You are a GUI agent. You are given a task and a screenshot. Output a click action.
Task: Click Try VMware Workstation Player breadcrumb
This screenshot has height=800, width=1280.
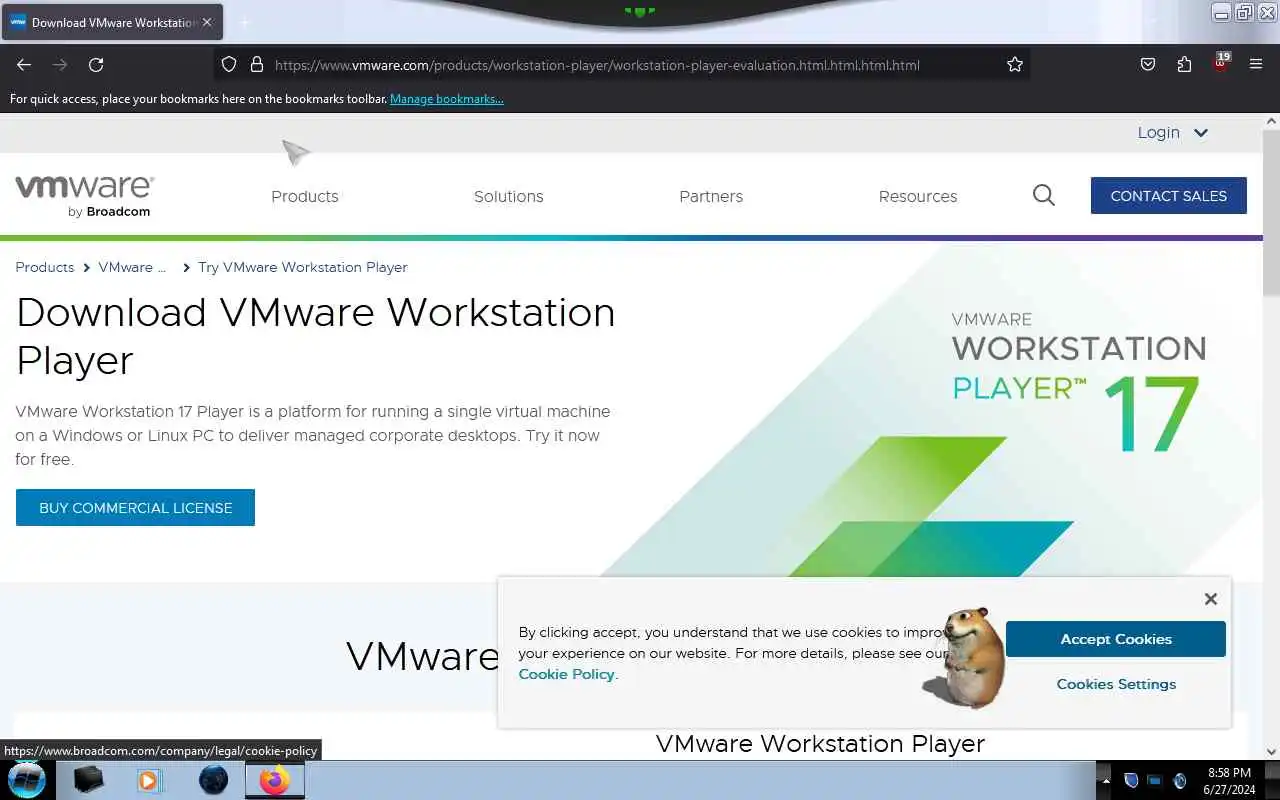tap(303, 267)
